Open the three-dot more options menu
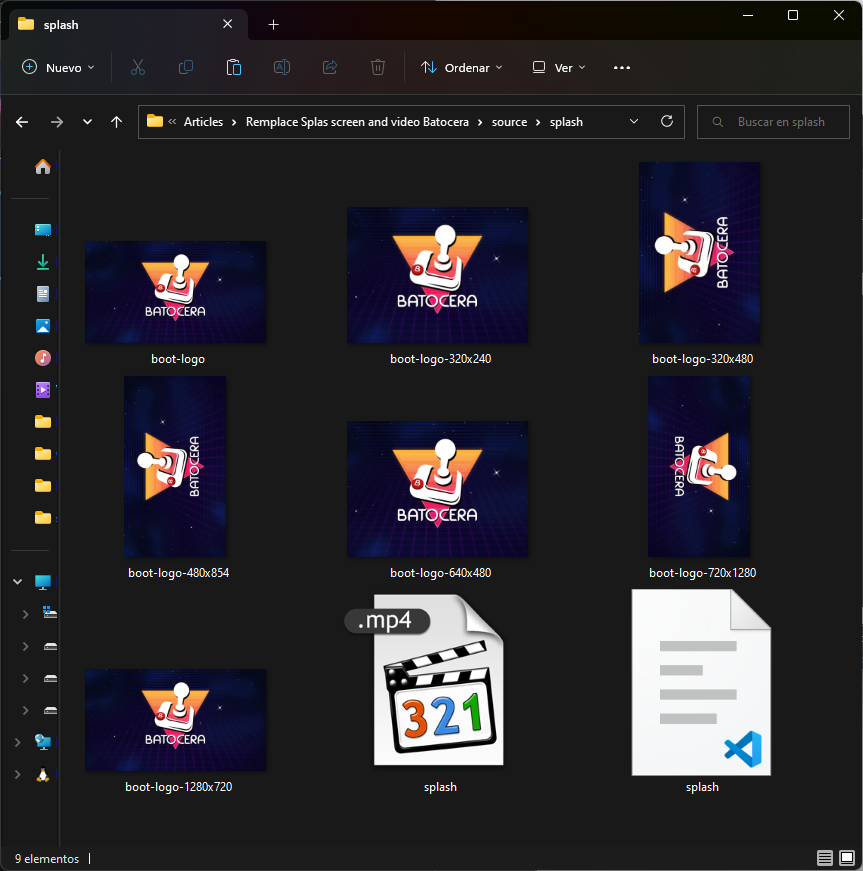The width and height of the screenshot is (863, 871). (x=621, y=68)
